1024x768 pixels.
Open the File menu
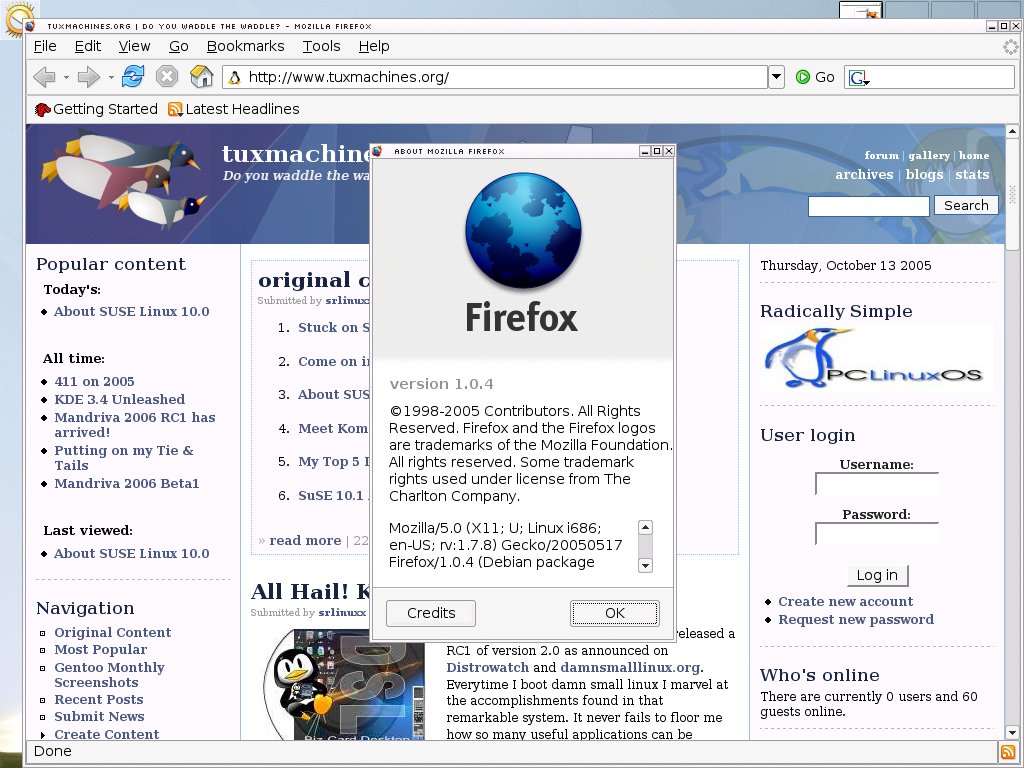click(45, 46)
